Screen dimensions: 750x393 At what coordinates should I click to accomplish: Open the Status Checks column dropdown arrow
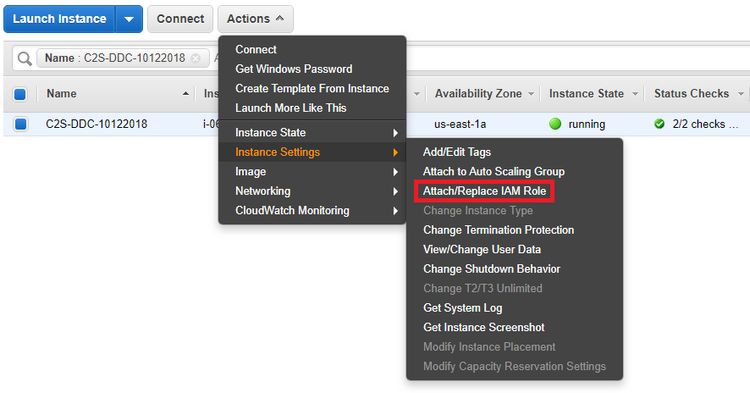pos(741,94)
